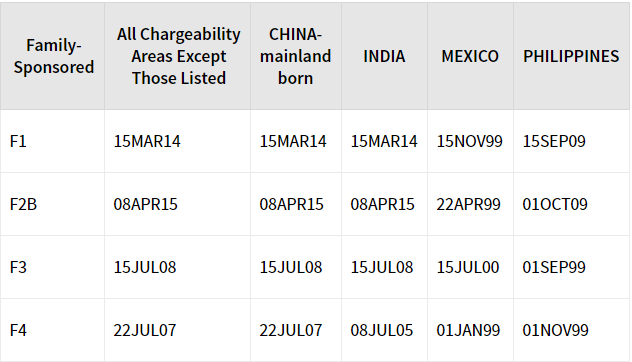Select the F4 row label
This screenshot has width=632, height=362.
pyautogui.click(x=18, y=330)
